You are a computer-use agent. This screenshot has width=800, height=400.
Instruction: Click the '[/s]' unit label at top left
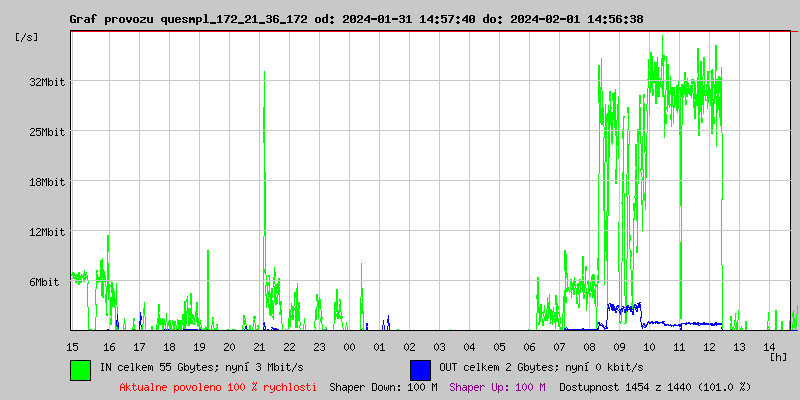click(x=27, y=36)
